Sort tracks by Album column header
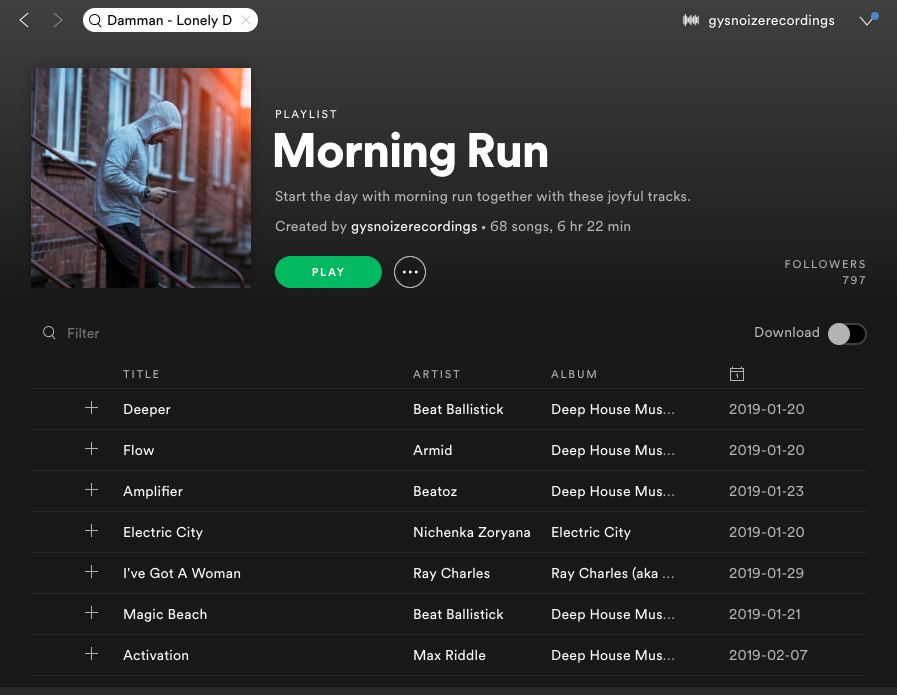This screenshot has height=695, width=897. tap(574, 374)
